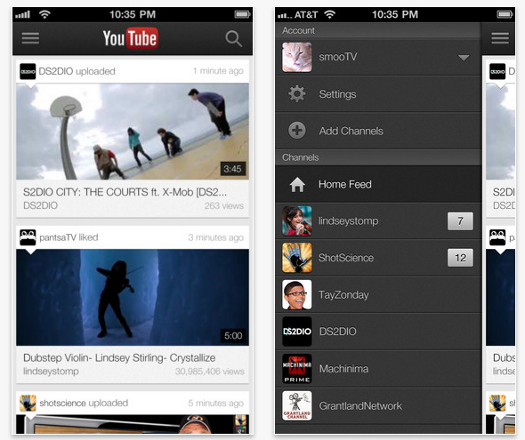Close sidebar via hamburger icon beside the Account panel
The image size is (525, 440).
coord(500,38)
